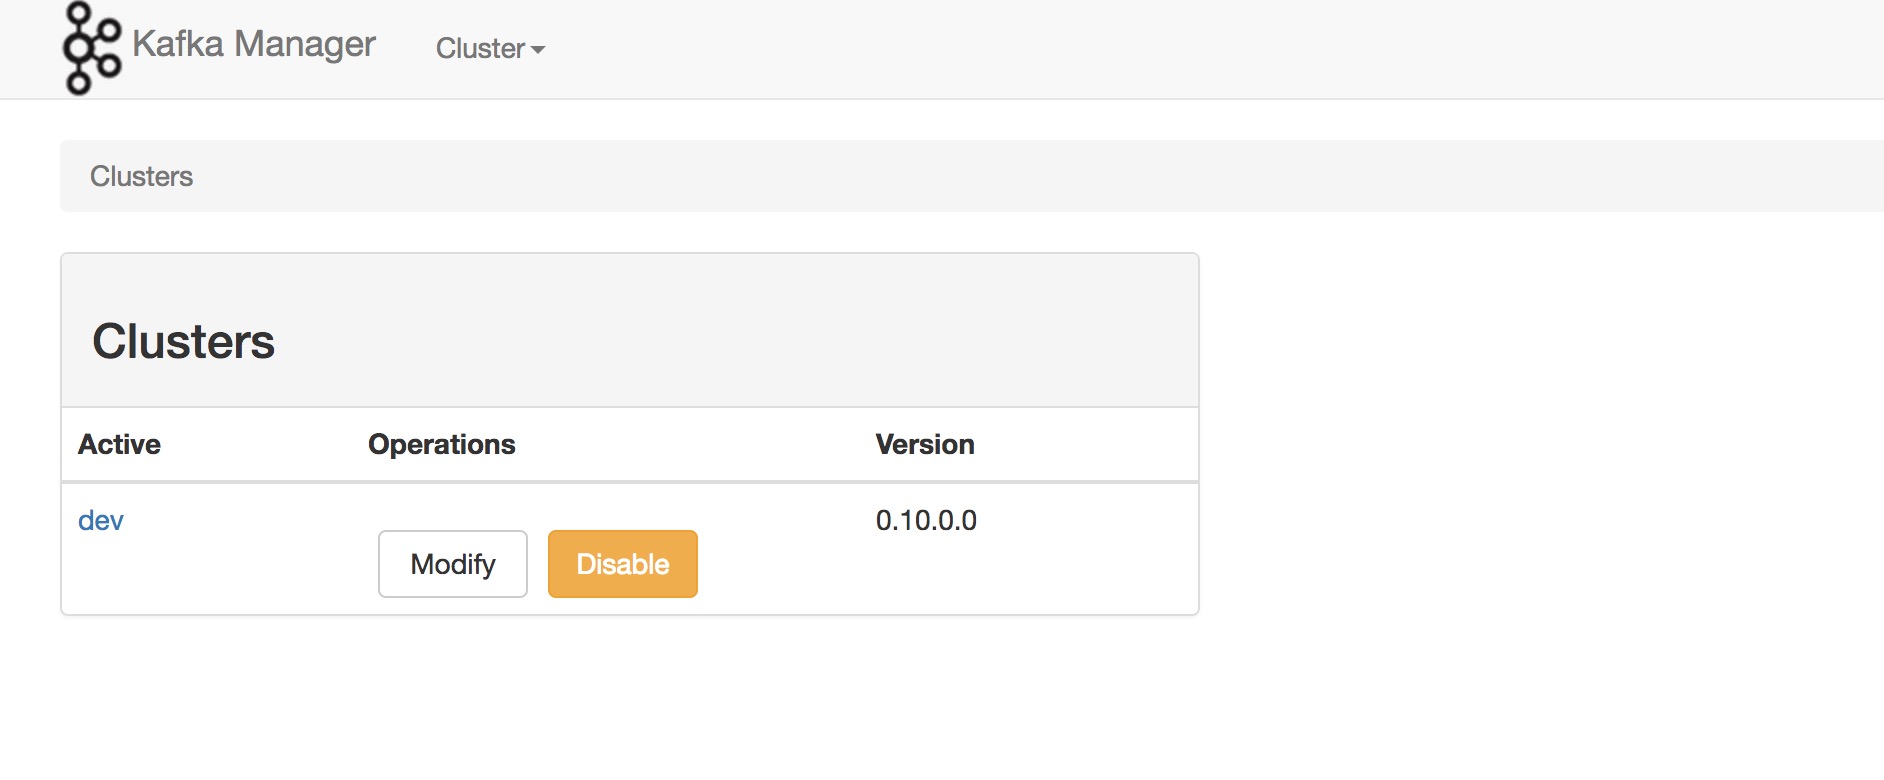Select the 0.10.0.0 version text
This screenshot has height=780, width=1884.
pyautogui.click(x=926, y=520)
